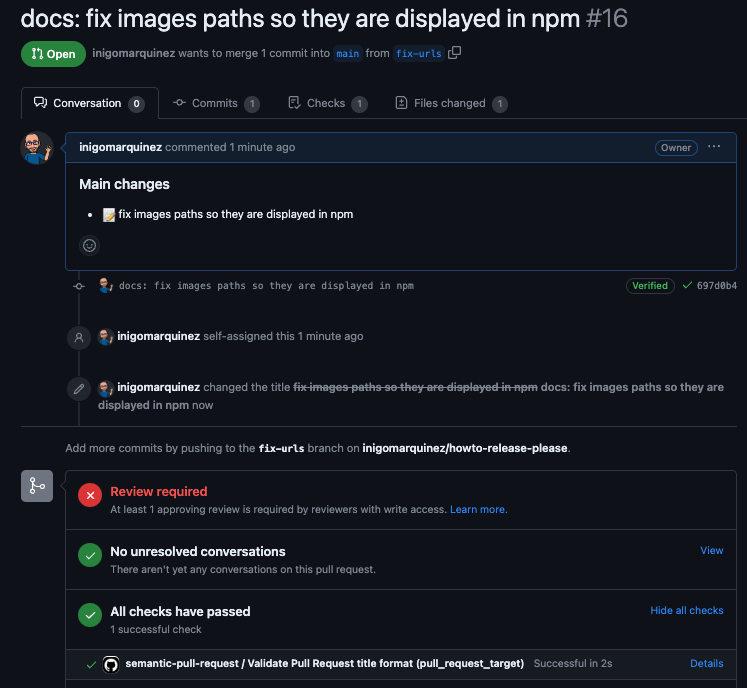
Task: Switch to the Commits tab
Action: click(x=216, y=103)
